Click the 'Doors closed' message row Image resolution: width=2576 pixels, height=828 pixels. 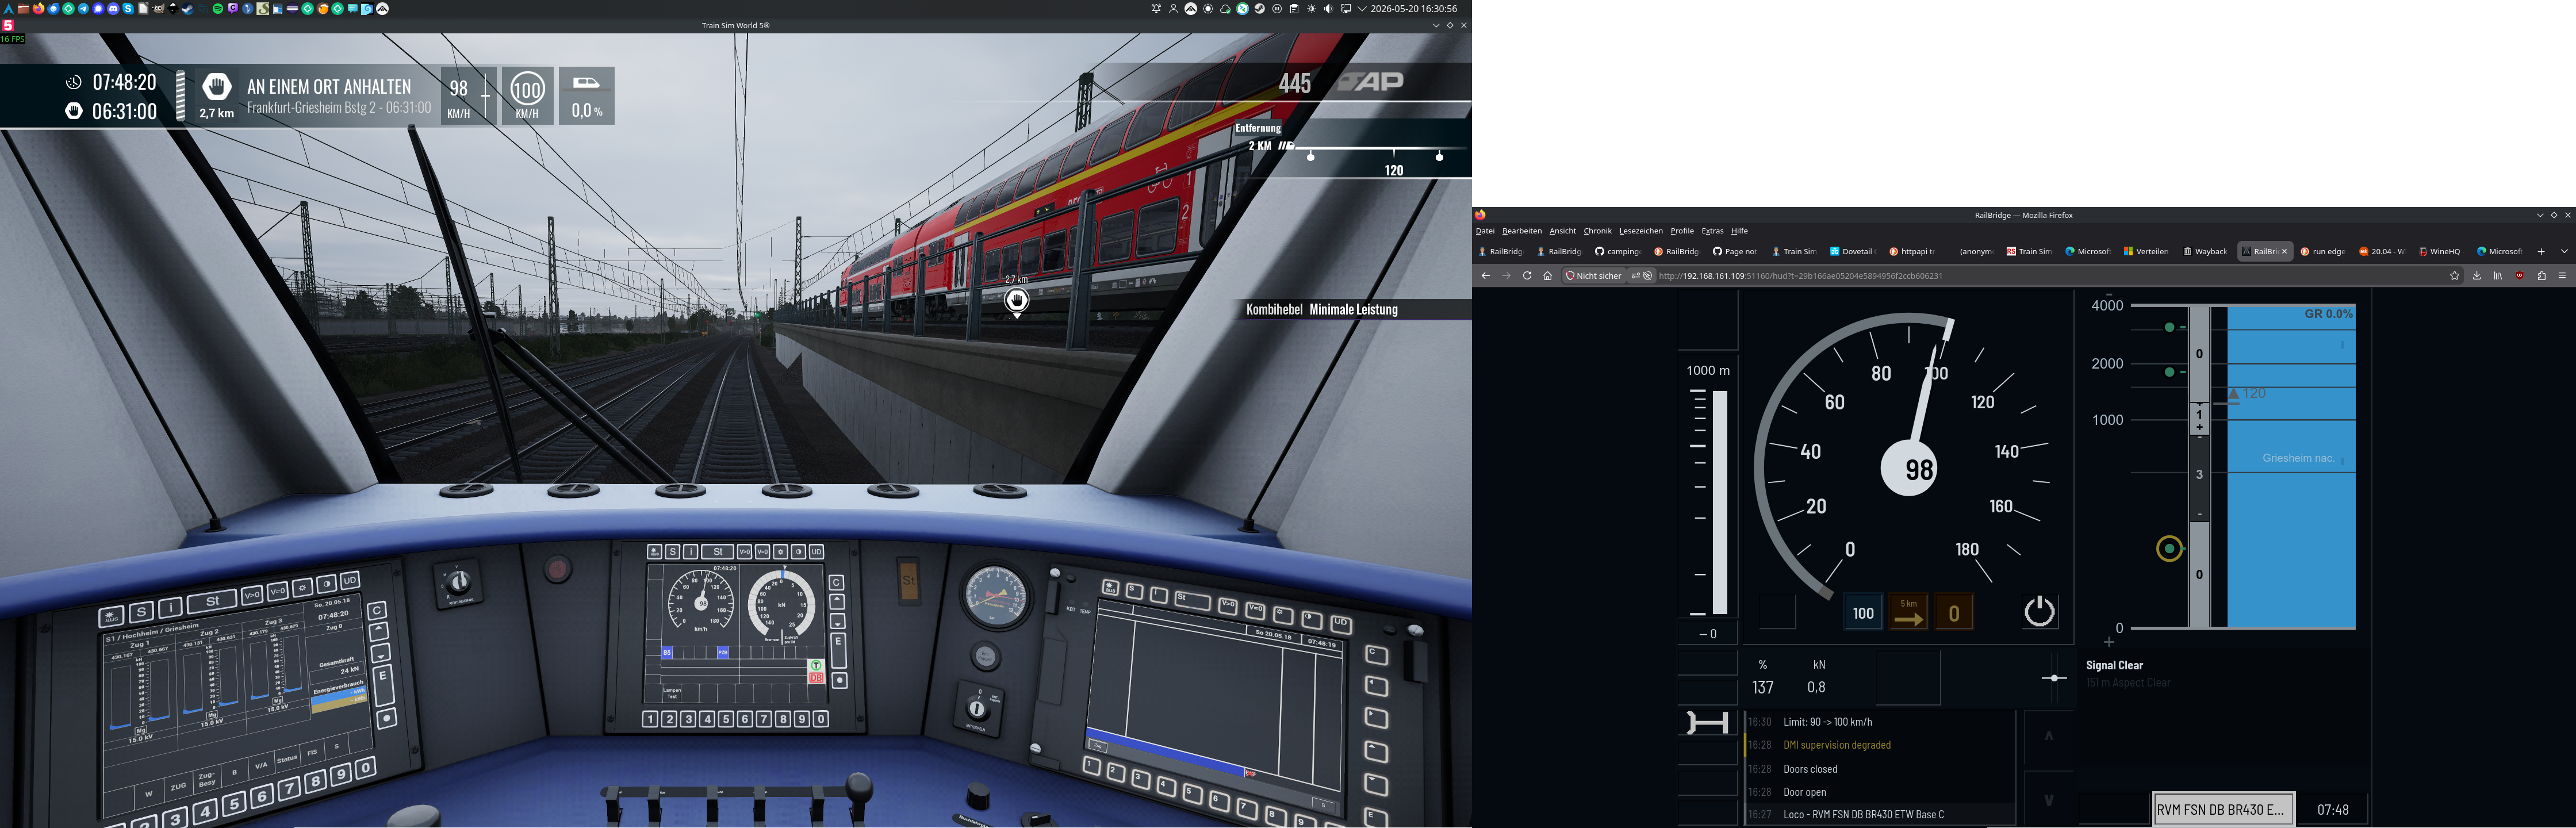[1880, 769]
